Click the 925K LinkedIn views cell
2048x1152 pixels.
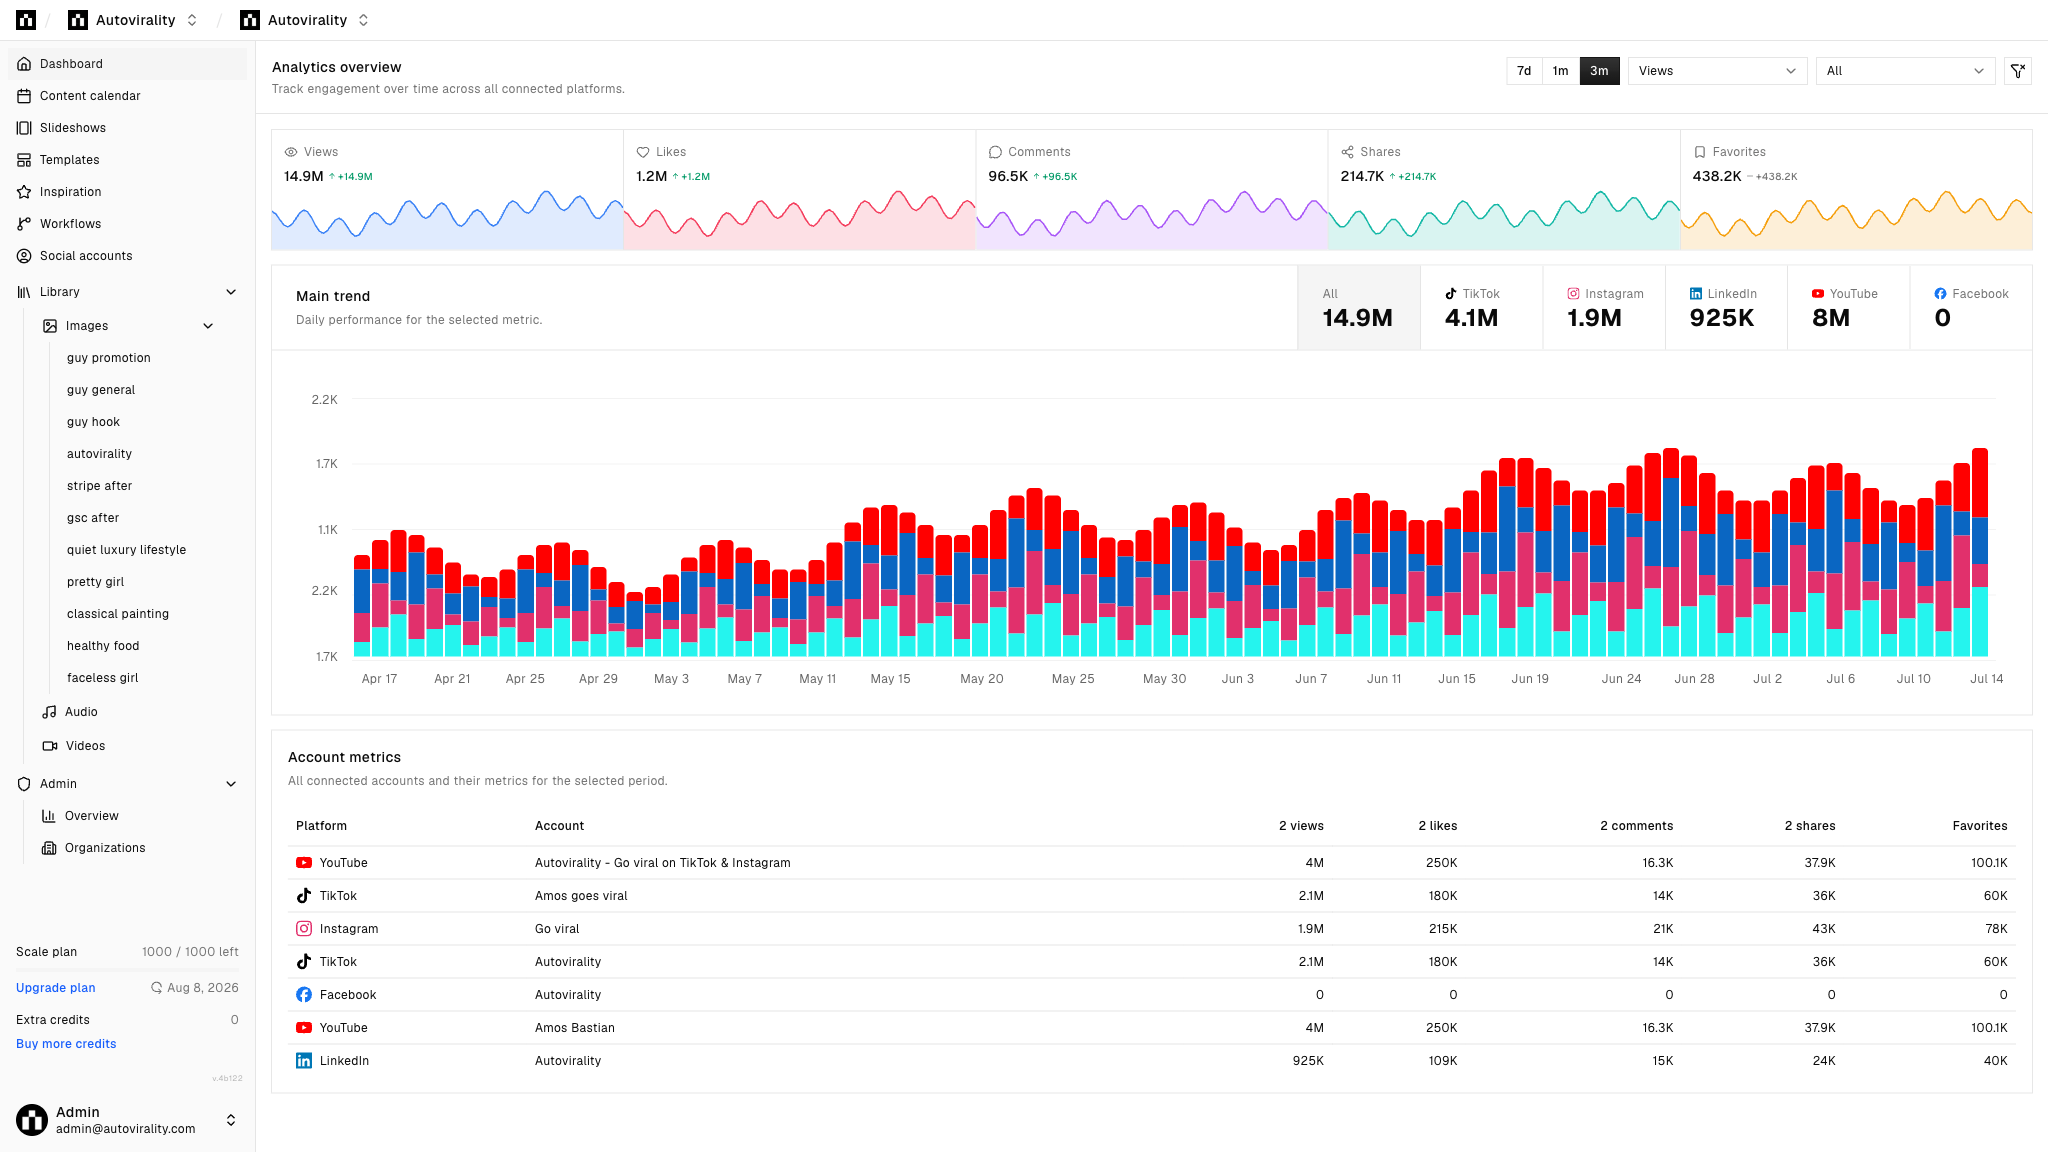pyautogui.click(x=1308, y=1061)
